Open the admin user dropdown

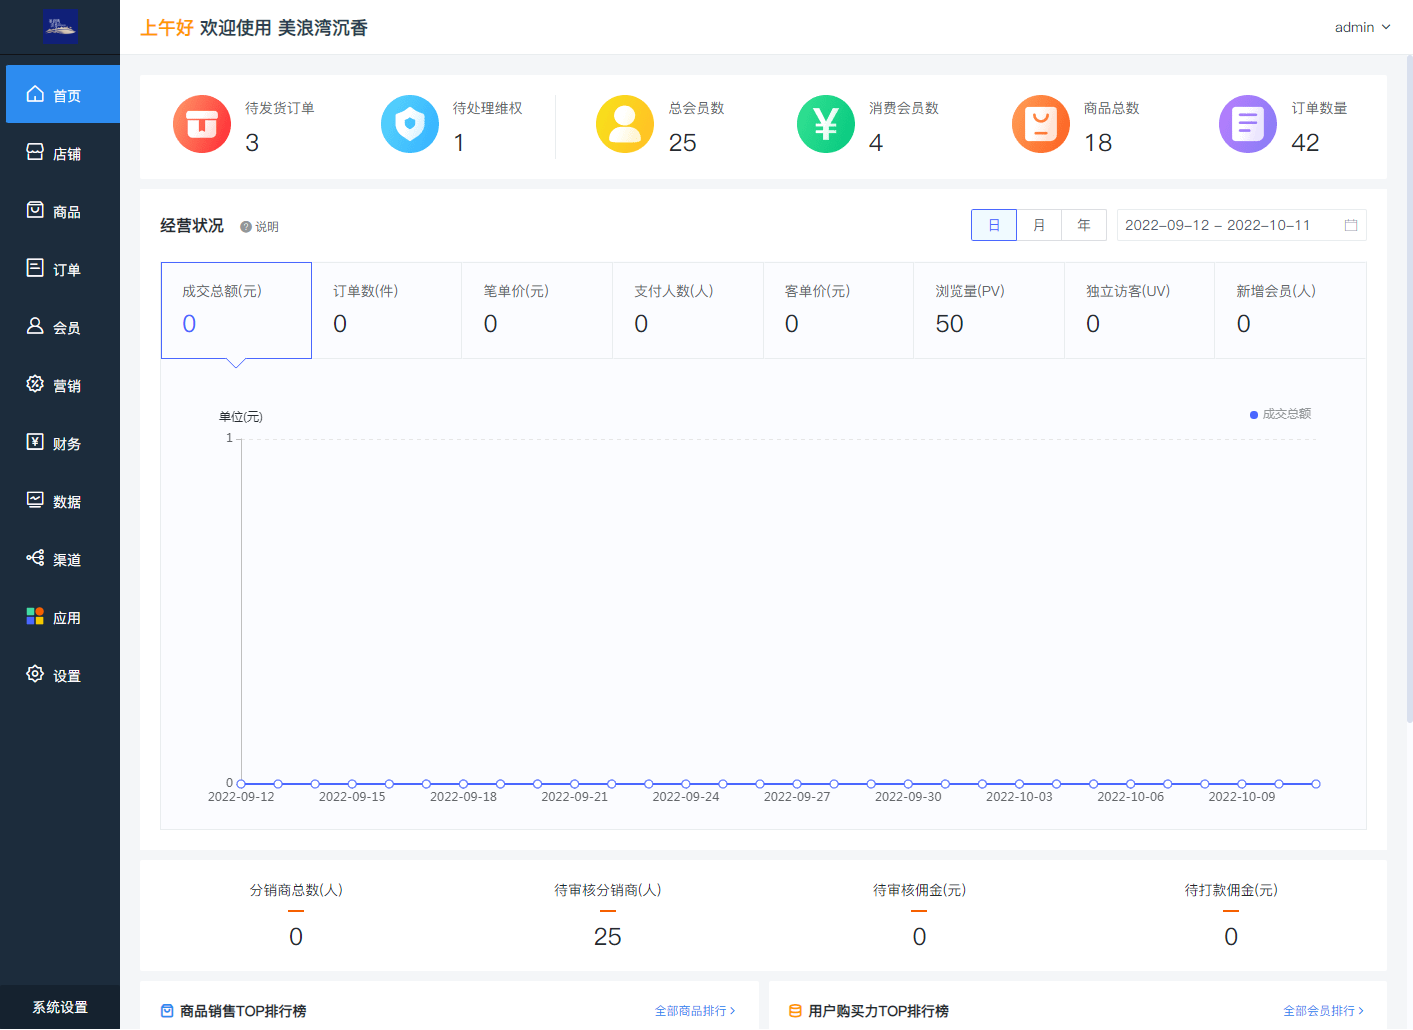pyautogui.click(x=1362, y=27)
